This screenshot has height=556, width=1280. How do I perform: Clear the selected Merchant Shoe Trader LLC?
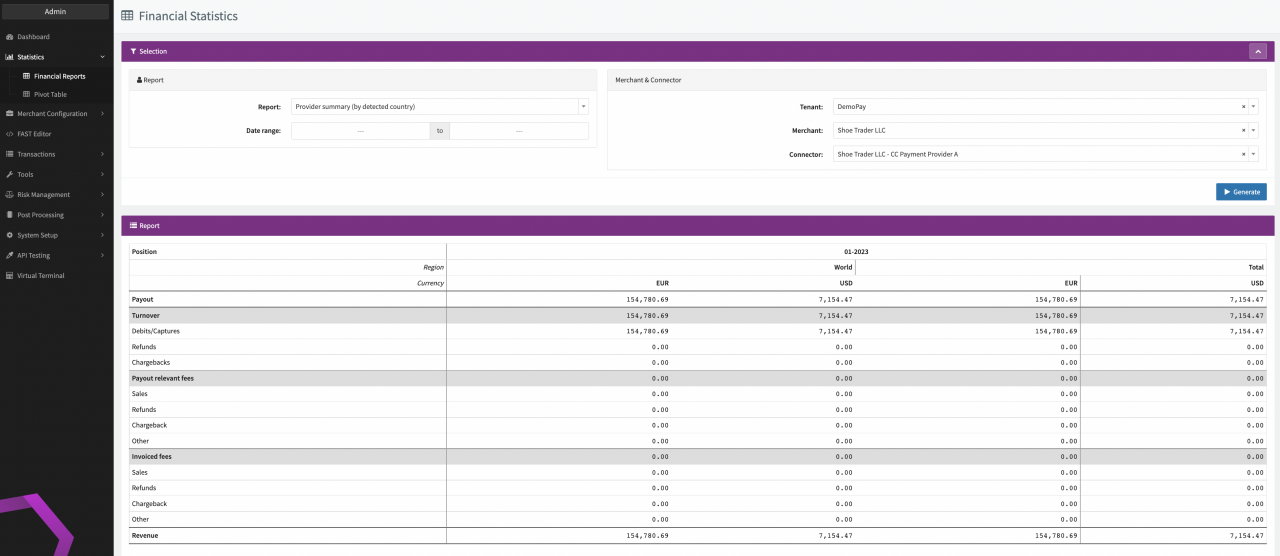[1244, 130]
